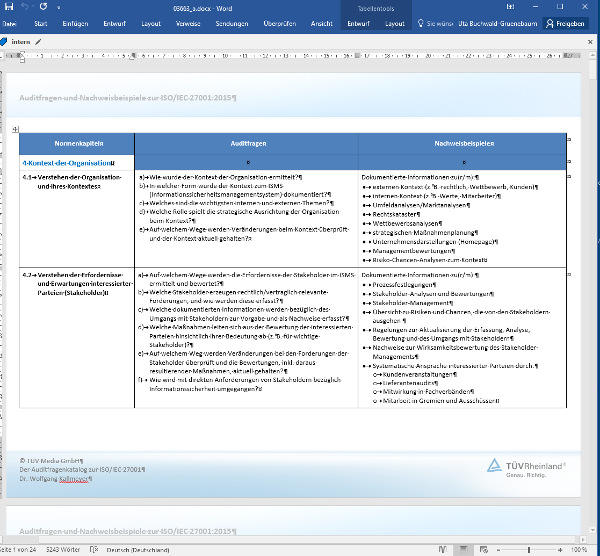
Task: Click the 4 Kontext der Organisation heading
Action: pos(68,161)
